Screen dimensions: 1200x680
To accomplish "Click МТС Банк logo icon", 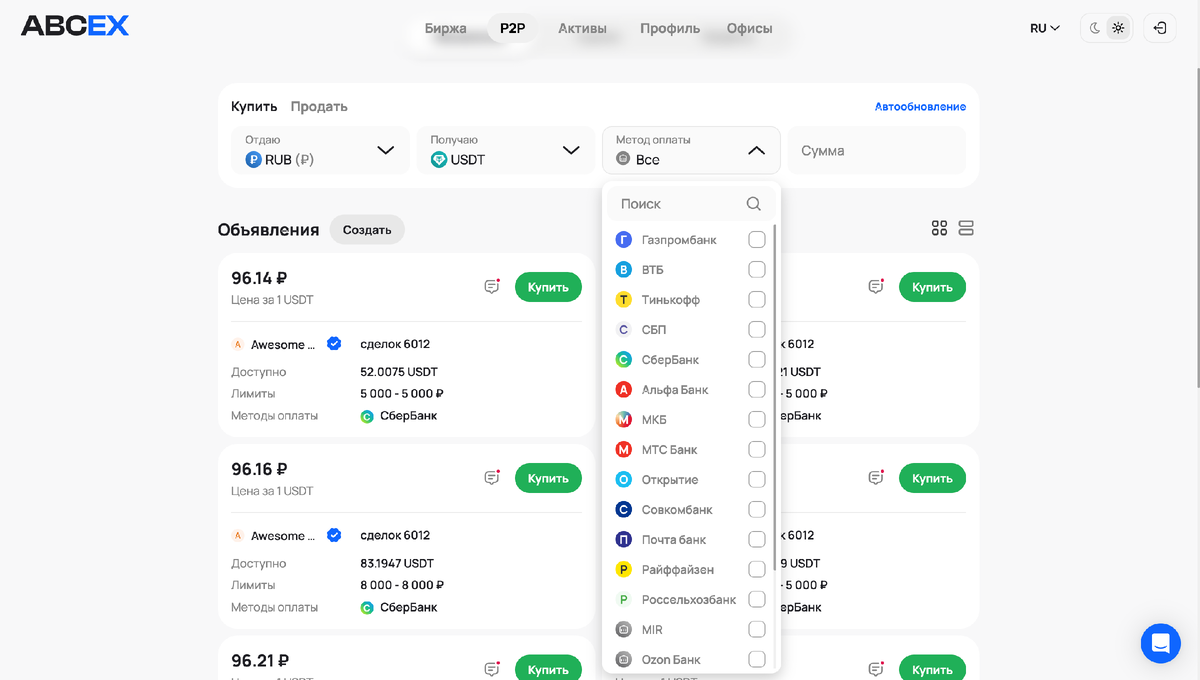I will pos(623,450).
